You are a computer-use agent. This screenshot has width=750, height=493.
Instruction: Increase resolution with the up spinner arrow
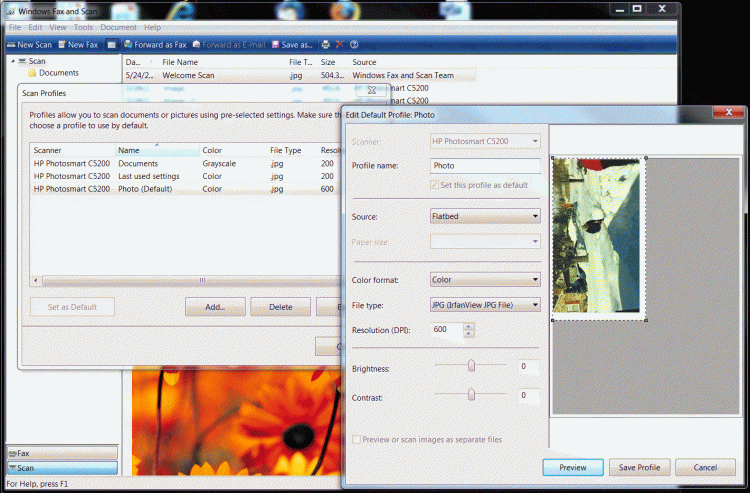point(469,327)
